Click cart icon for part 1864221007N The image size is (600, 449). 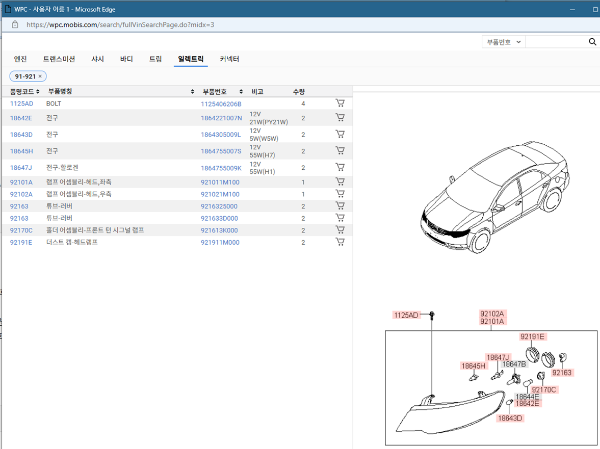point(340,118)
